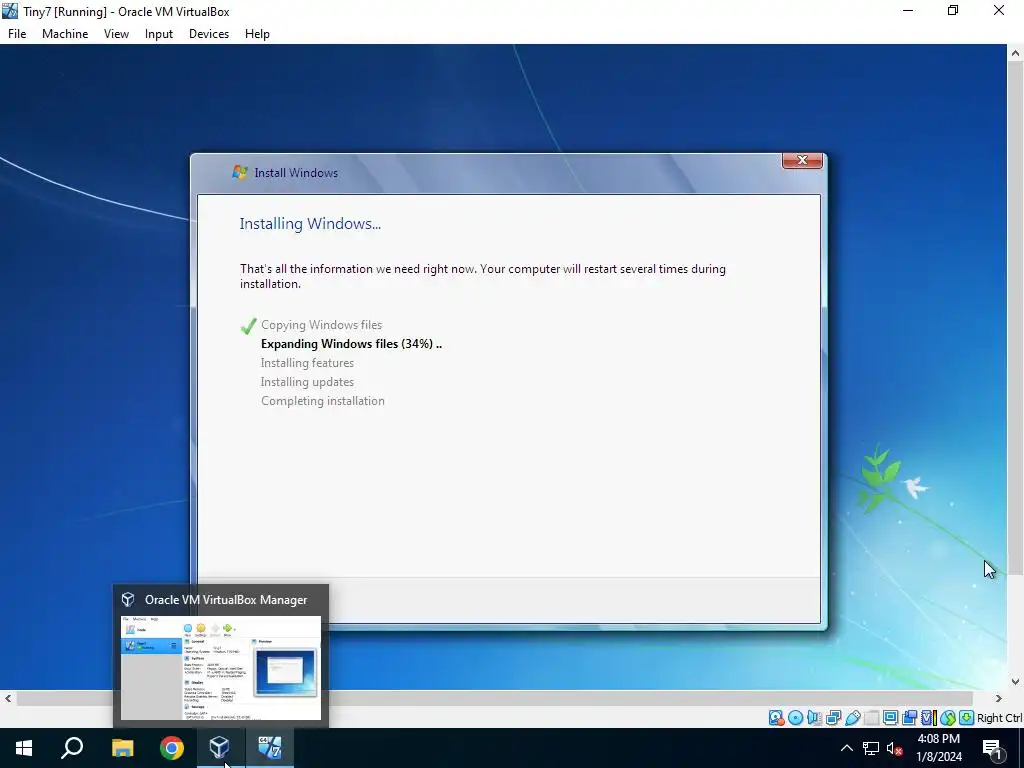Click the VirtualBox Manager taskbar icon

click(x=220, y=748)
